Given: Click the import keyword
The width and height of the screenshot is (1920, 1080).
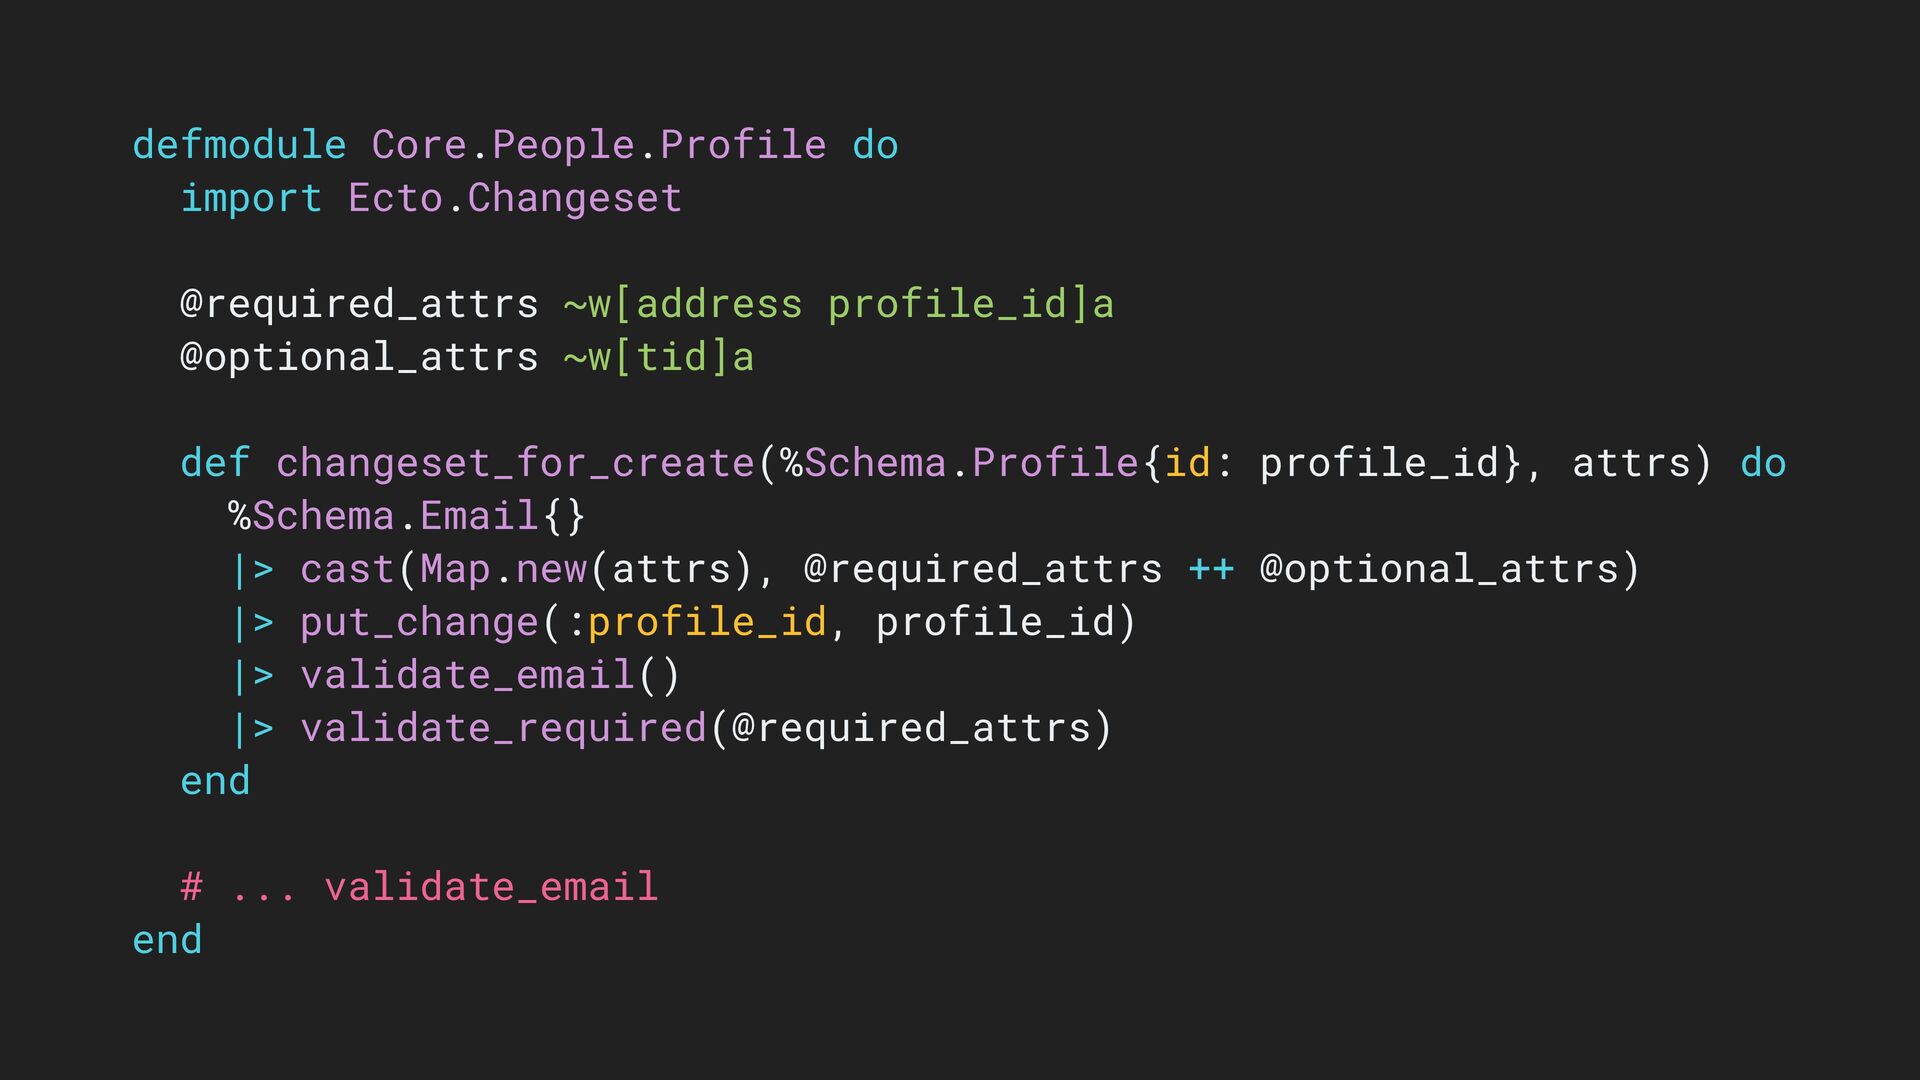Looking at the screenshot, I should (x=251, y=199).
